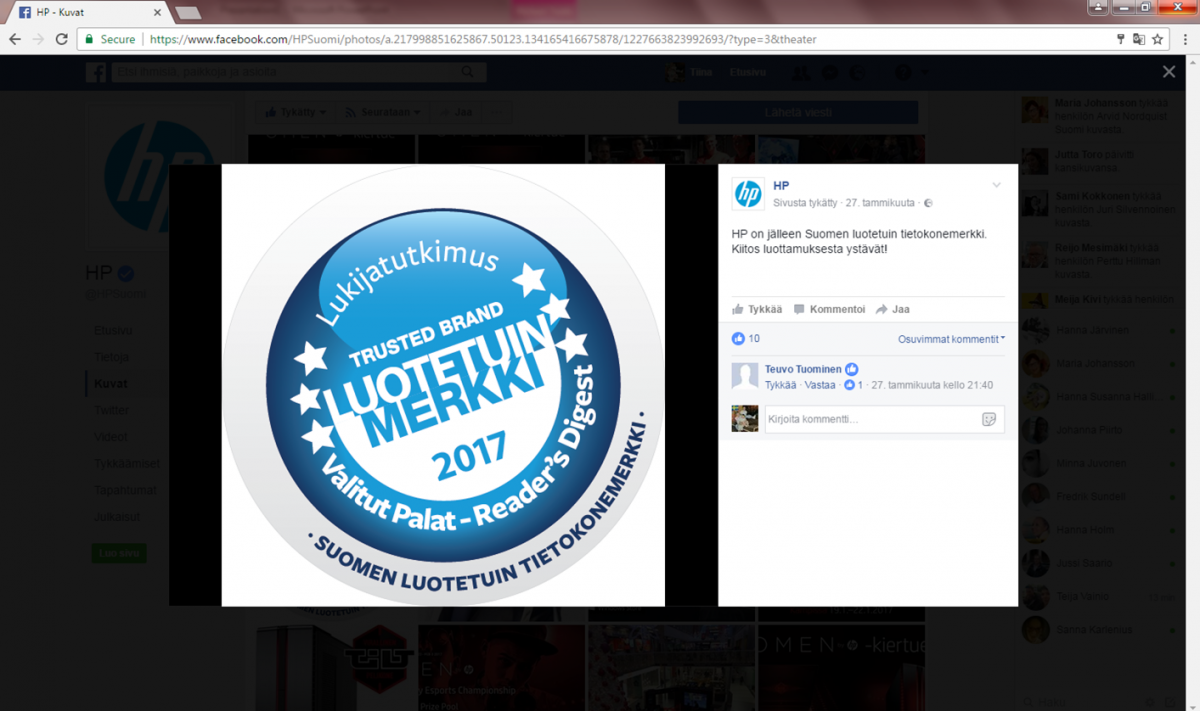1200x711 pixels.
Task: Close the HP - Kuvat tab
Action: tap(156, 12)
